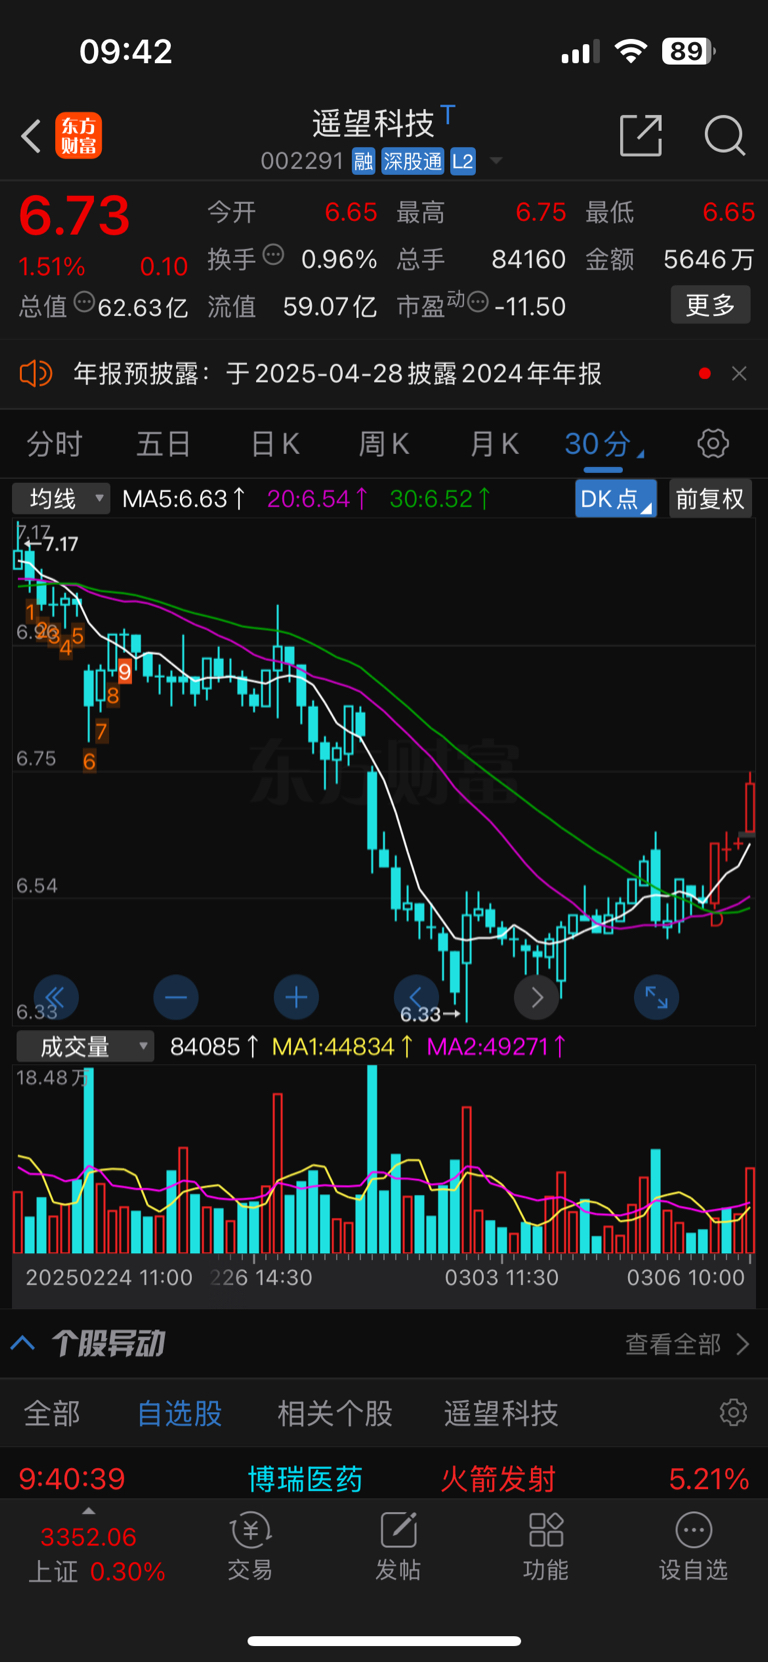This screenshot has height=1663, width=768.
Task: Open the 交易 trade button
Action: [250, 1546]
